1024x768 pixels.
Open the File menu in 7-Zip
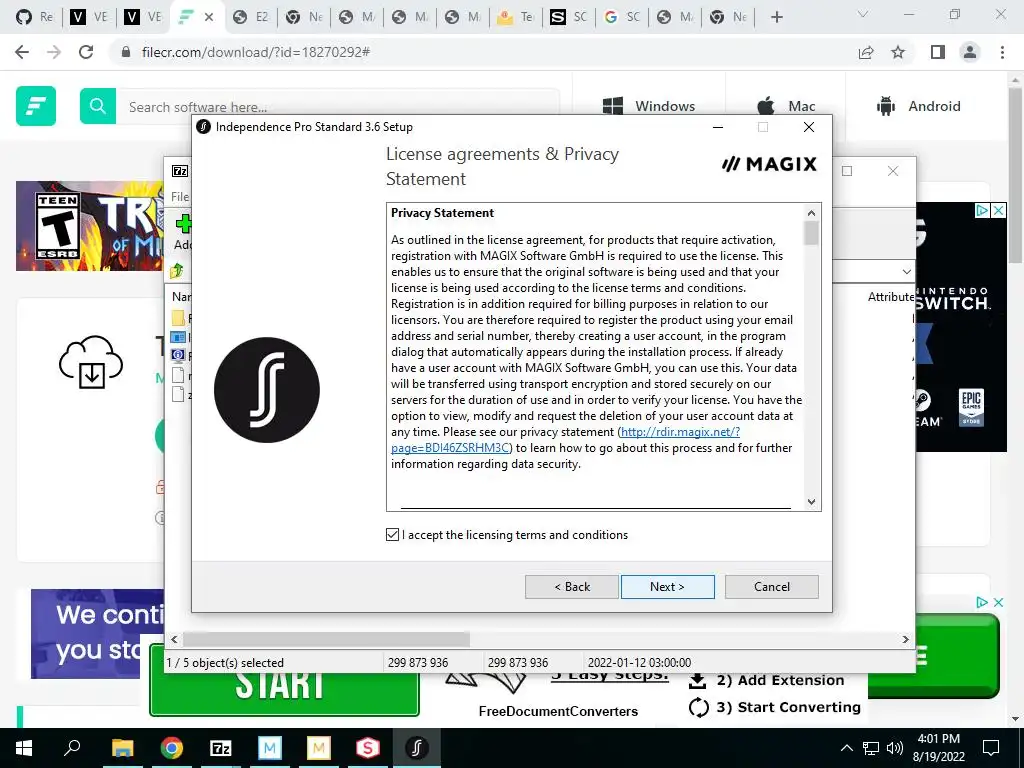pyautogui.click(x=180, y=197)
